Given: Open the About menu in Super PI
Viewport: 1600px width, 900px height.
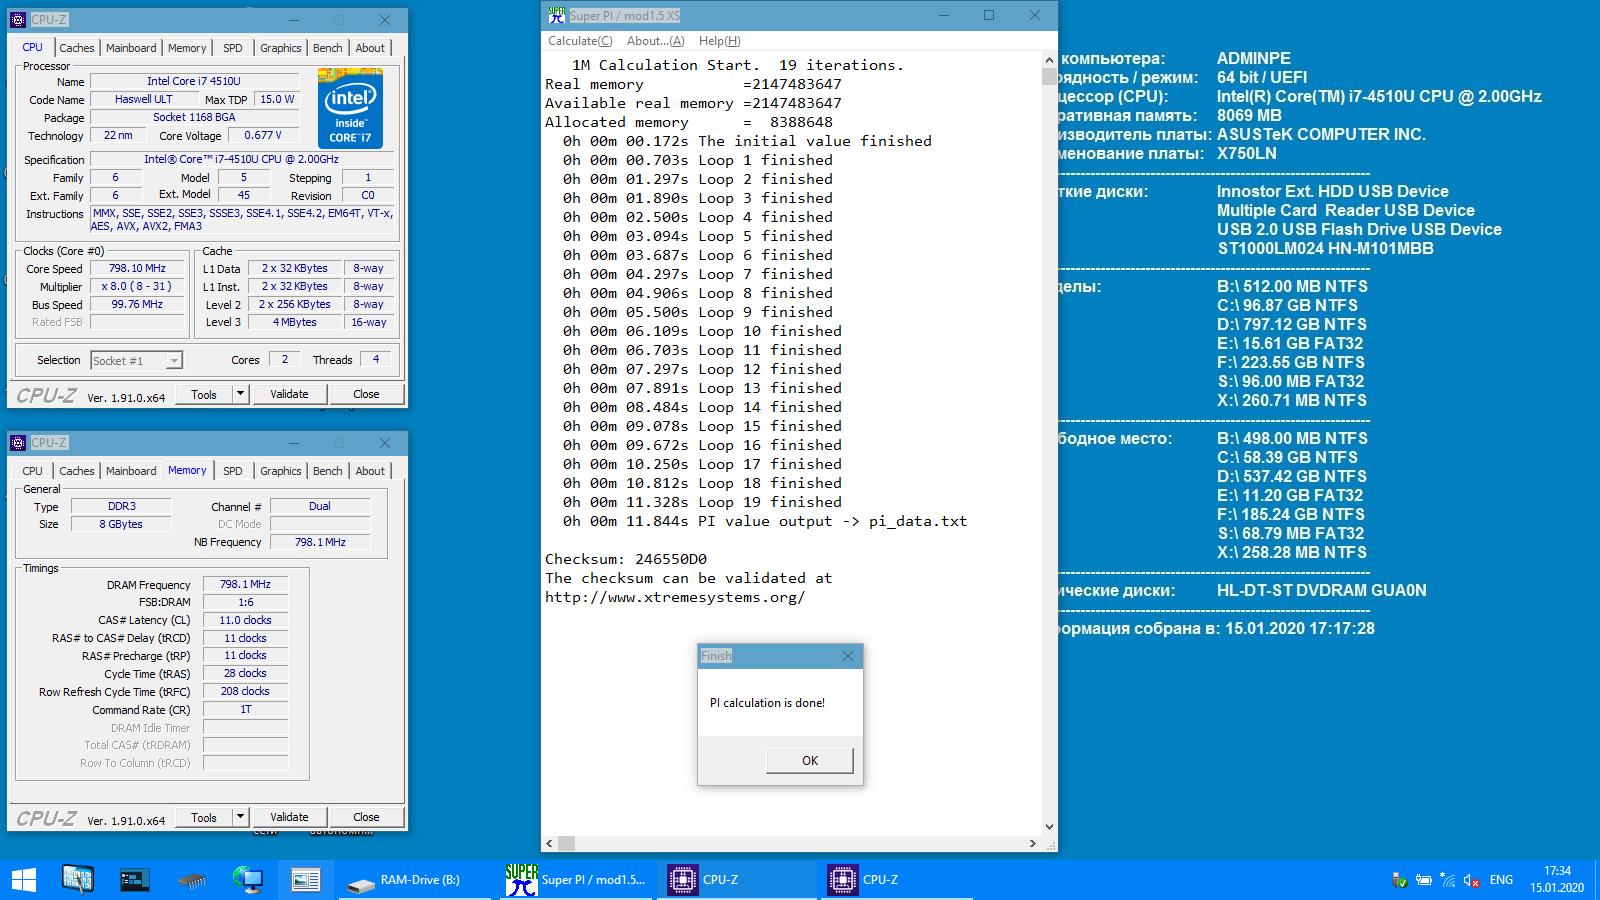Looking at the screenshot, I should pos(655,41).
